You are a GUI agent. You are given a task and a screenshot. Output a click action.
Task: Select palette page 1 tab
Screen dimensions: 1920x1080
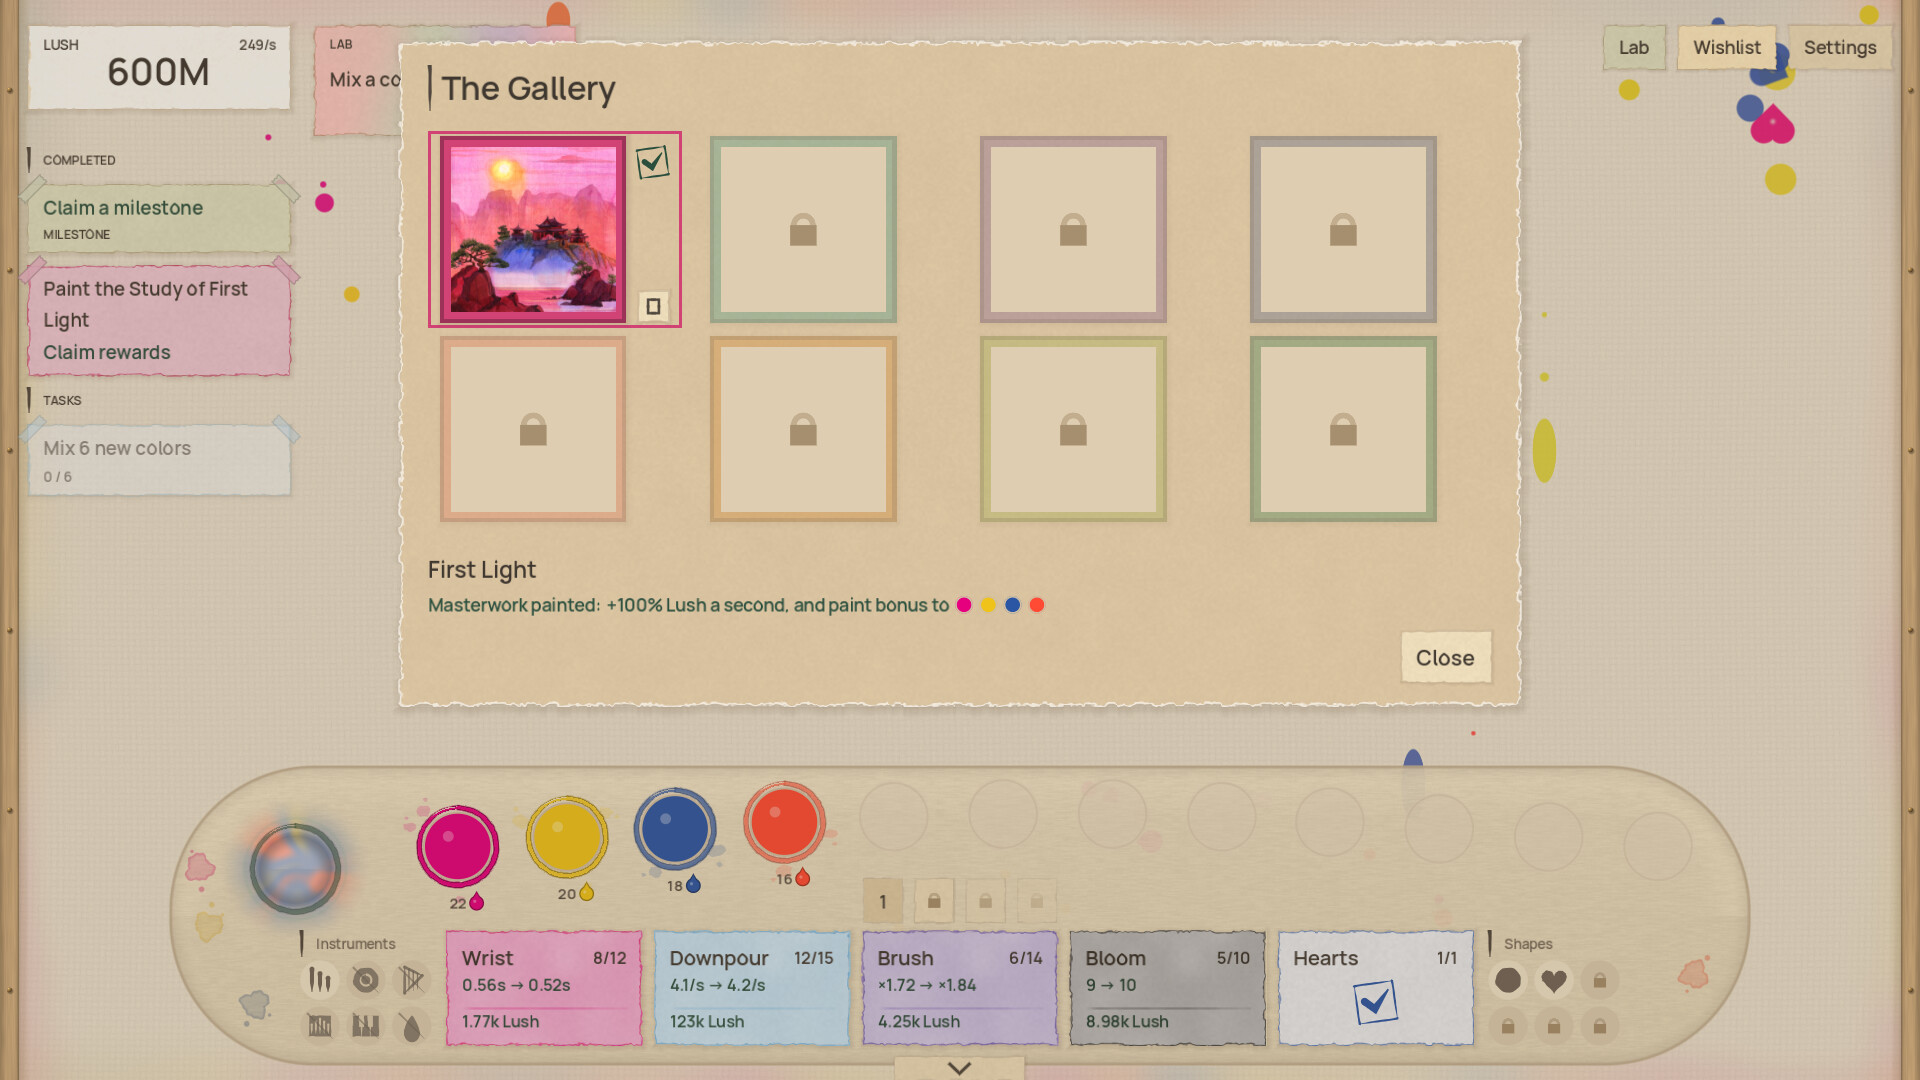click(x=883, y=901)
